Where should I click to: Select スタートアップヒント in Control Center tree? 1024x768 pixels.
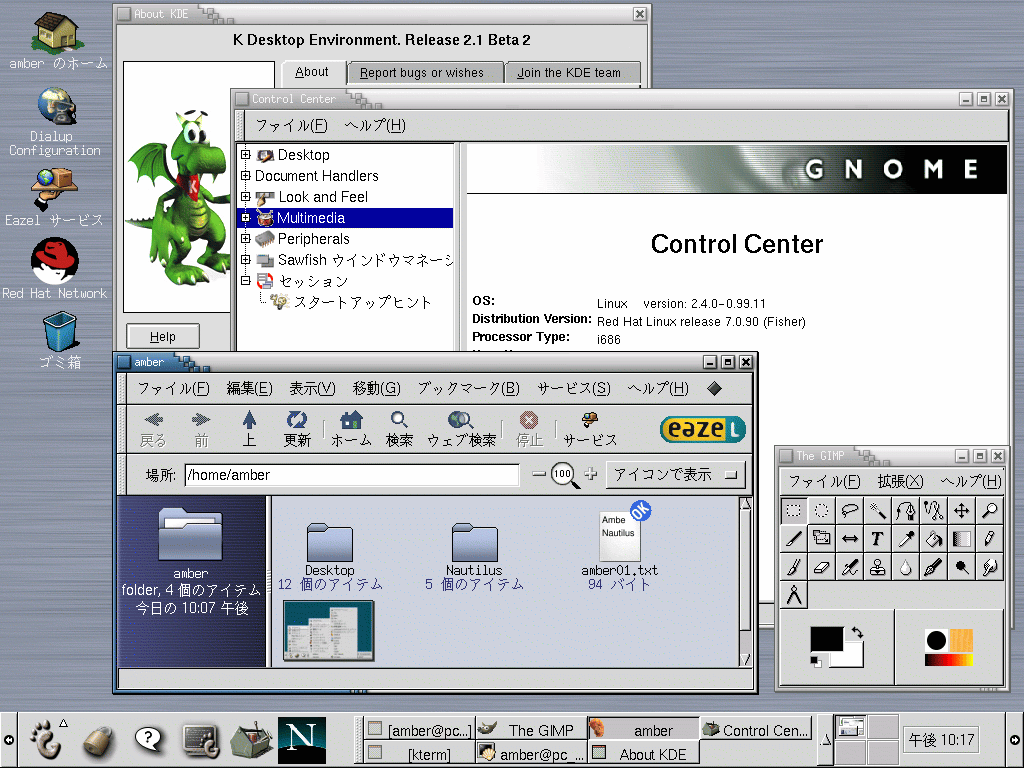click(x=362, y=302)
